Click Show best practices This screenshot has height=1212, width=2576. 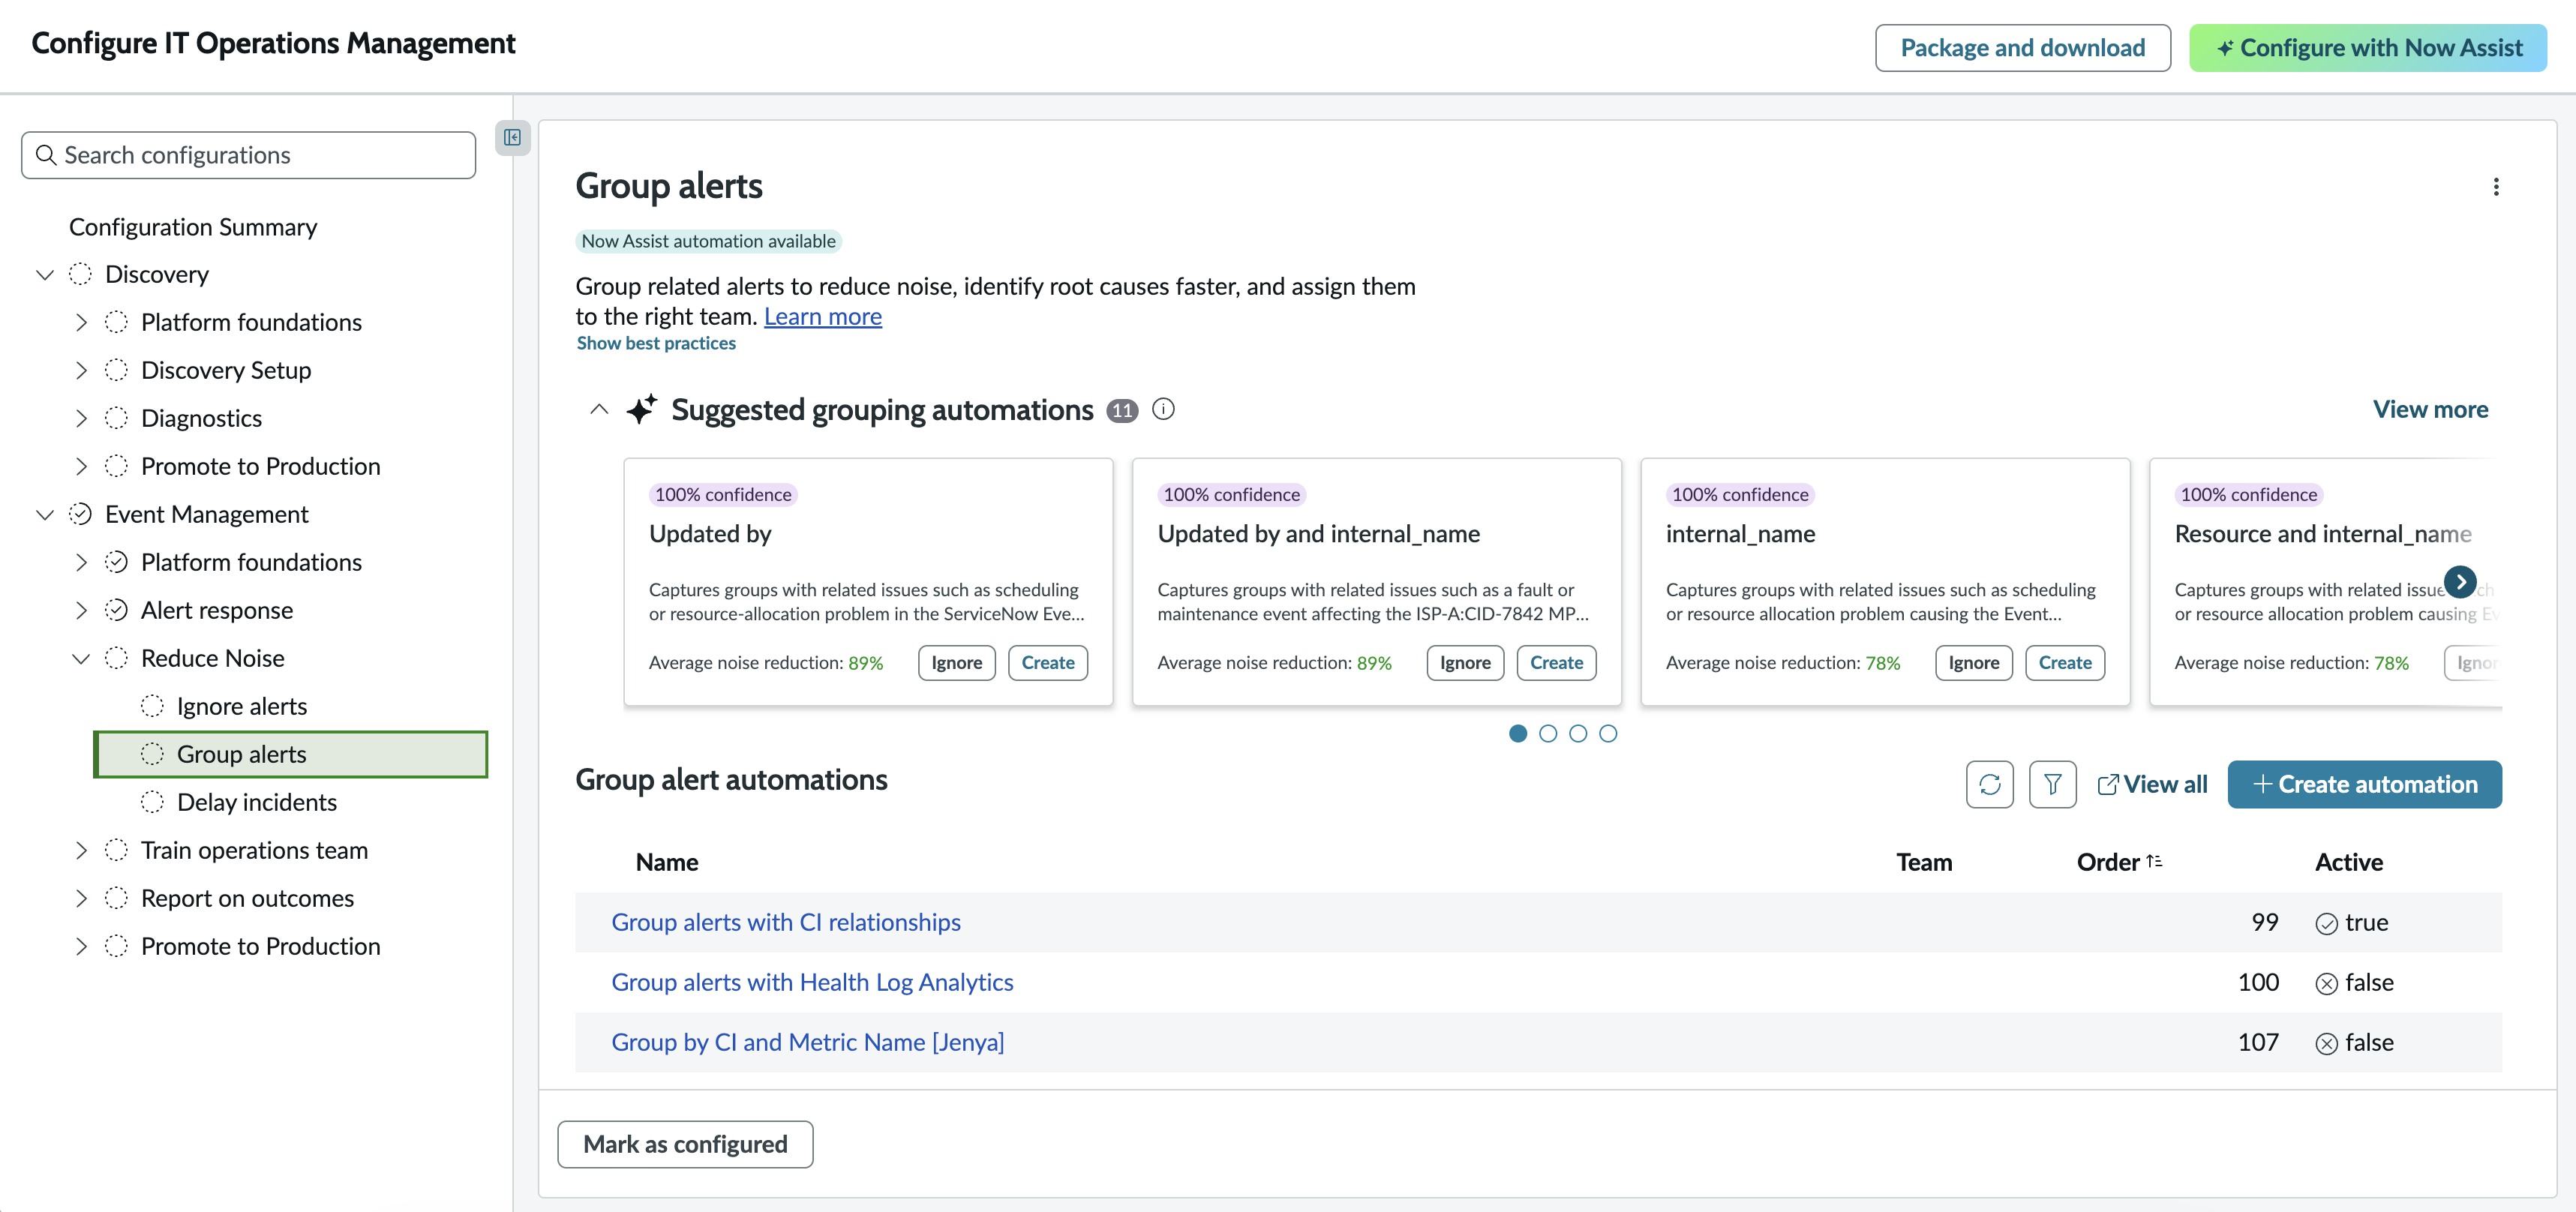point(656,343)
